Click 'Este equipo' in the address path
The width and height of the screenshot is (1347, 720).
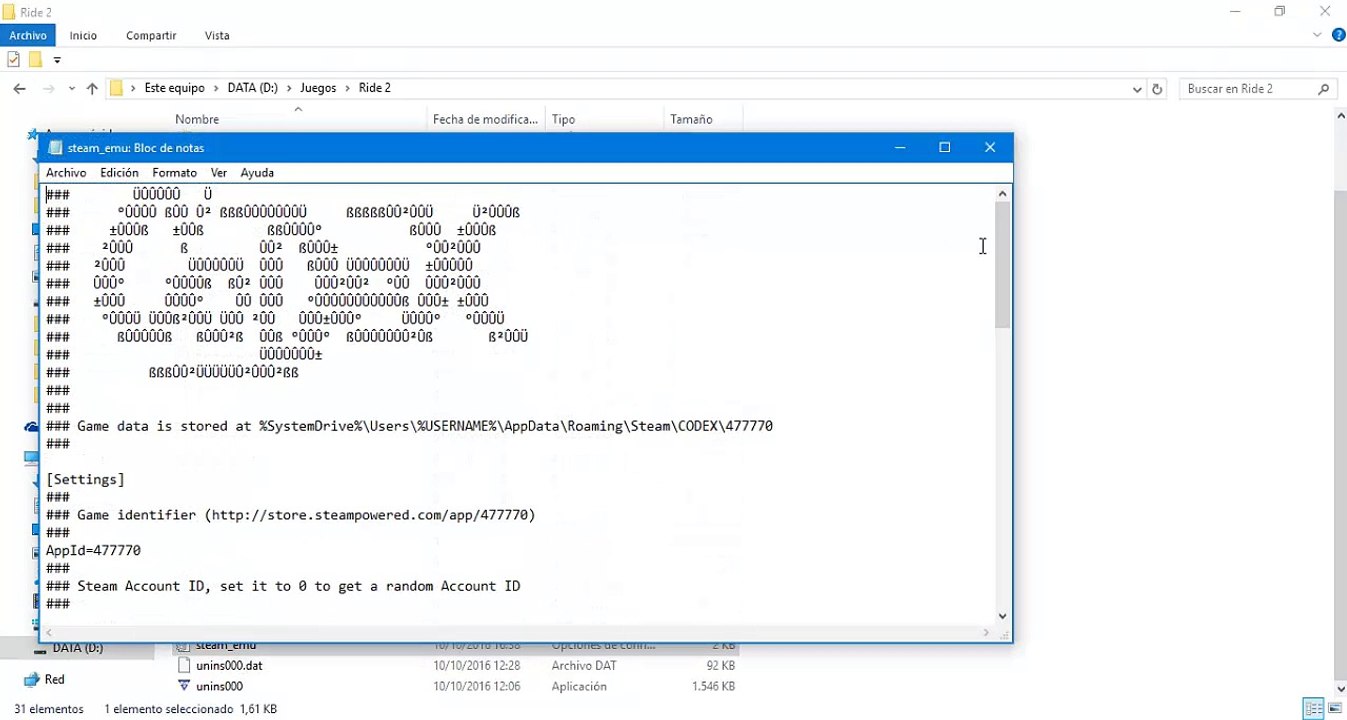pyautogui.click(x=174, y=88)
